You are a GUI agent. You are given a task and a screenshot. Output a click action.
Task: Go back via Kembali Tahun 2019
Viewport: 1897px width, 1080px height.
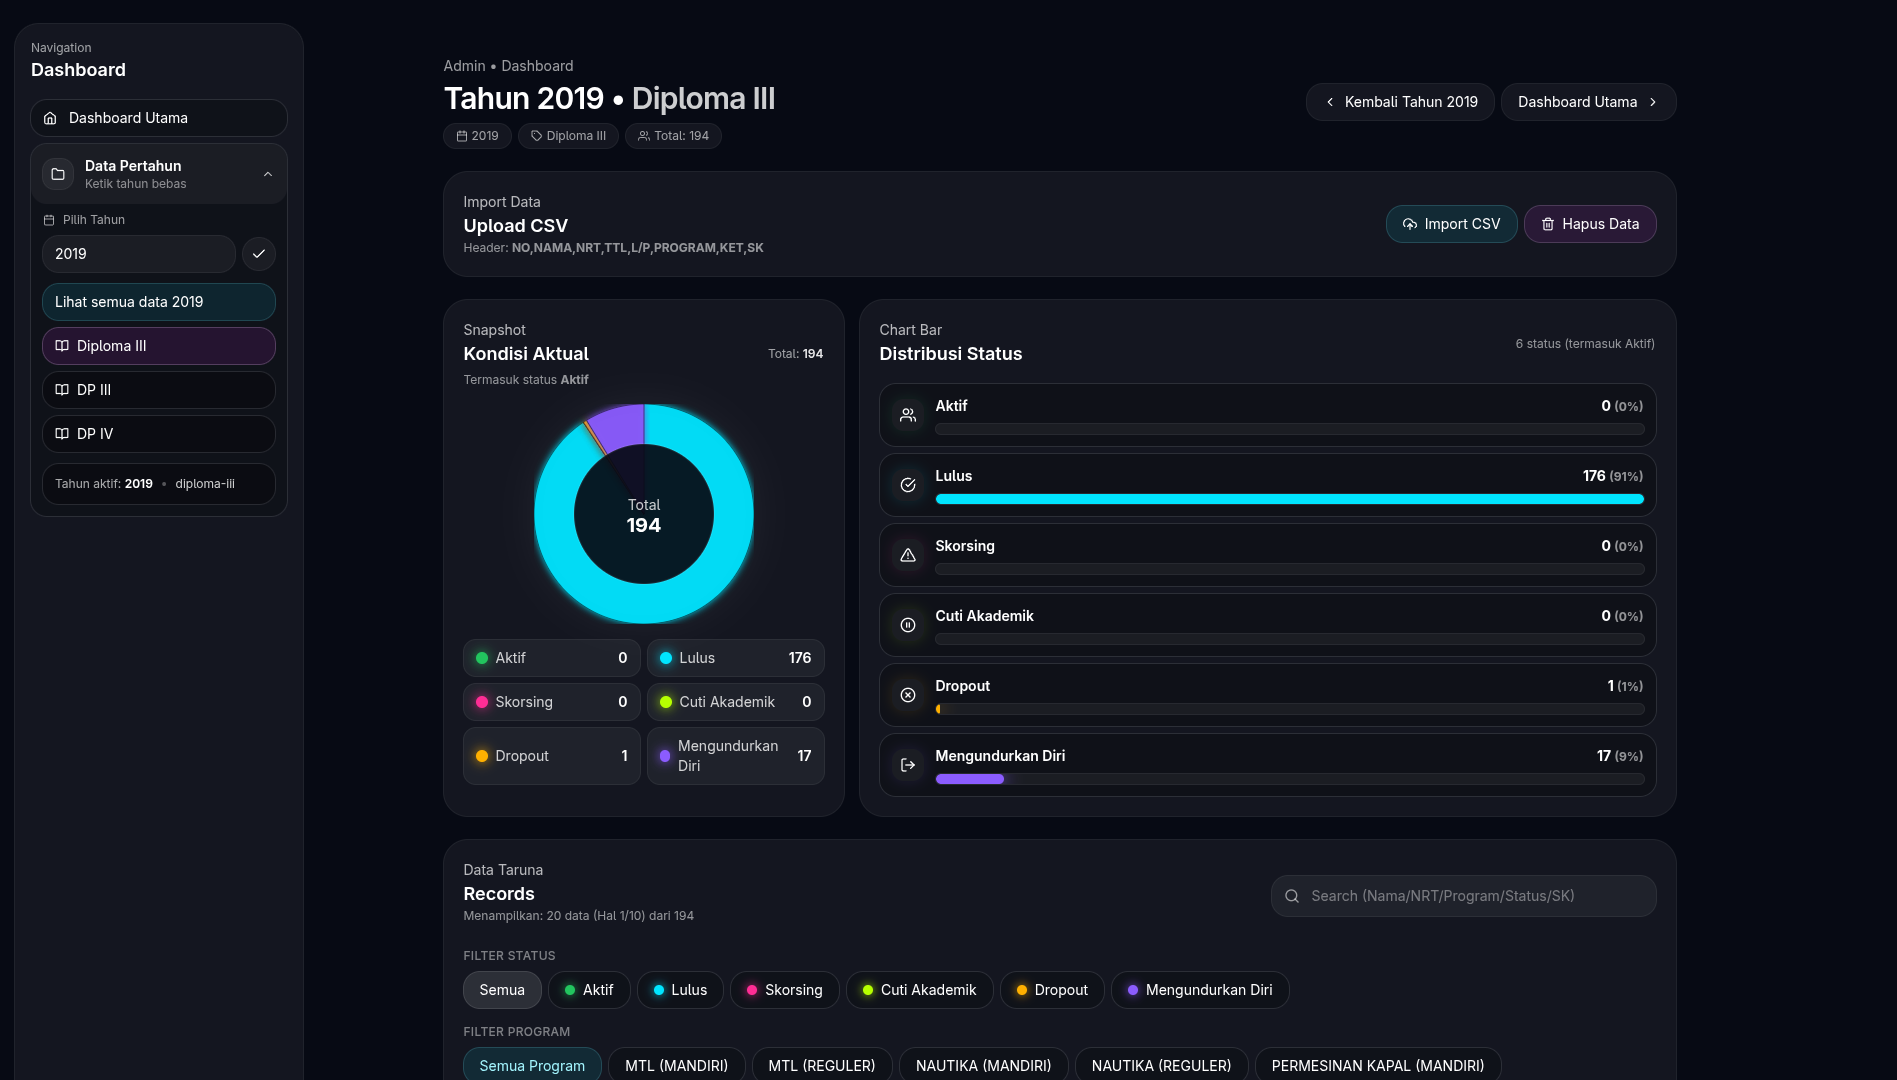coord(1400,102)
